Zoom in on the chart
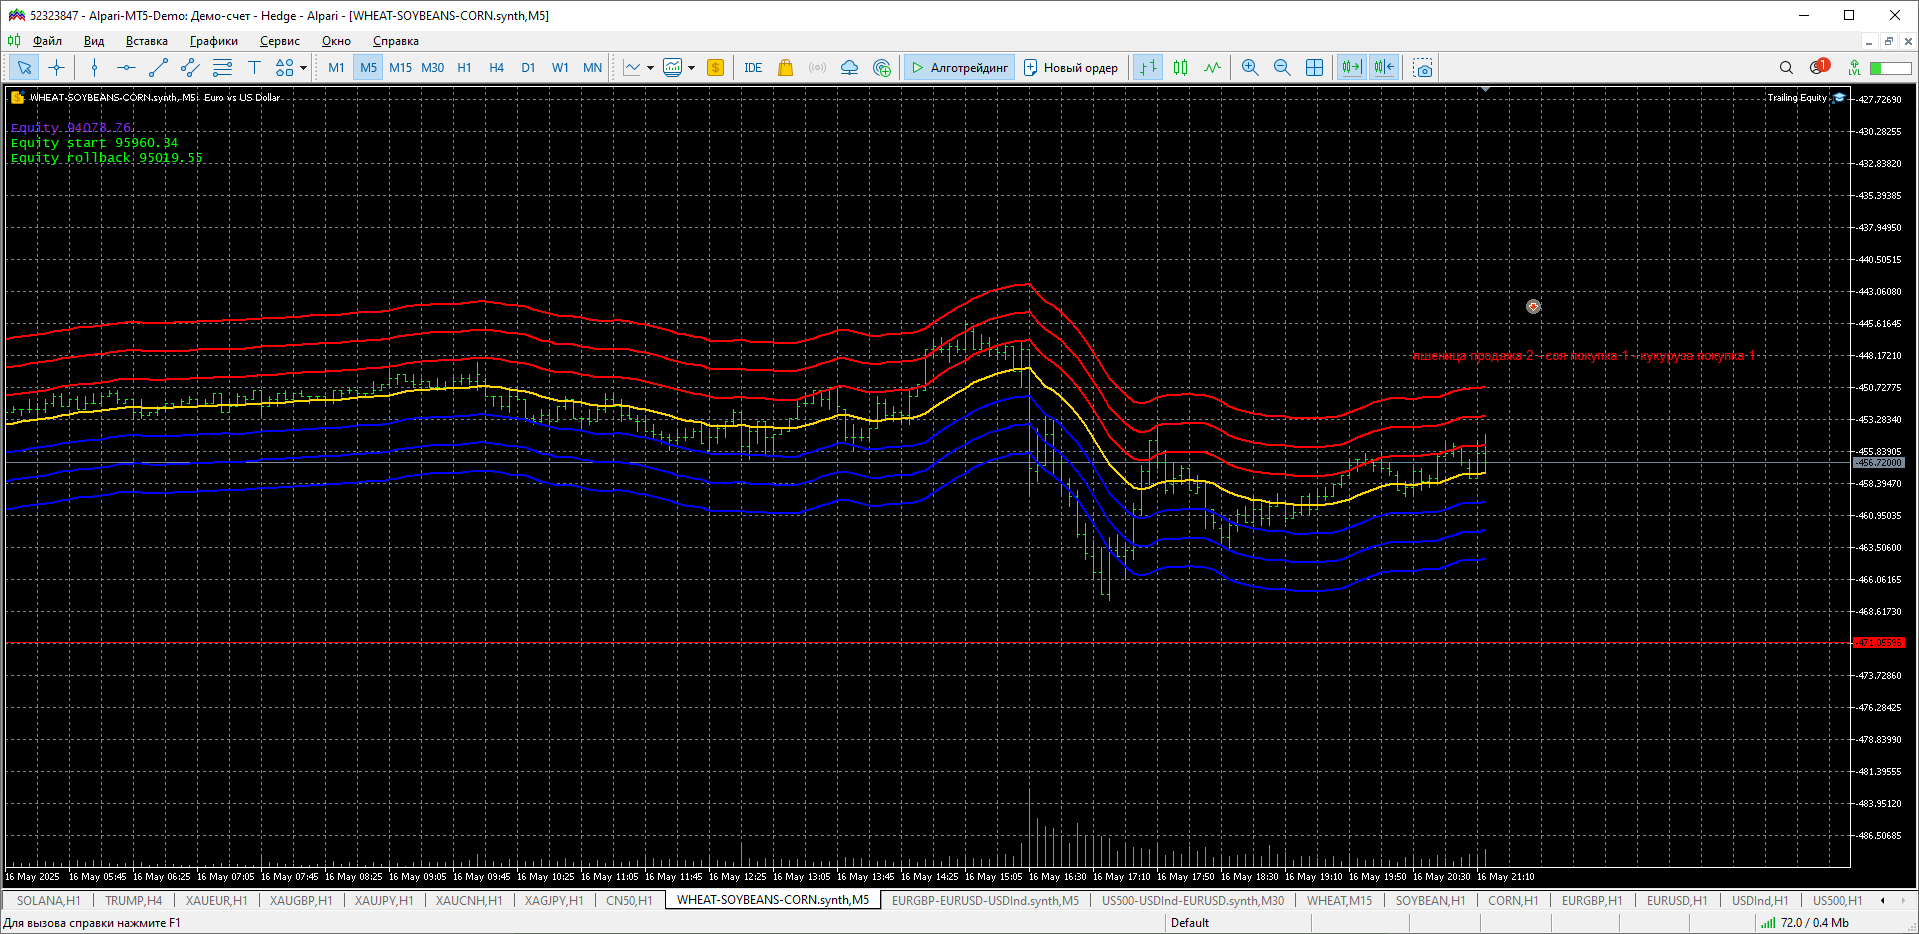The width and height of the screenshot is (1919, 934). pyautogui.click(x=1249, y=68)
